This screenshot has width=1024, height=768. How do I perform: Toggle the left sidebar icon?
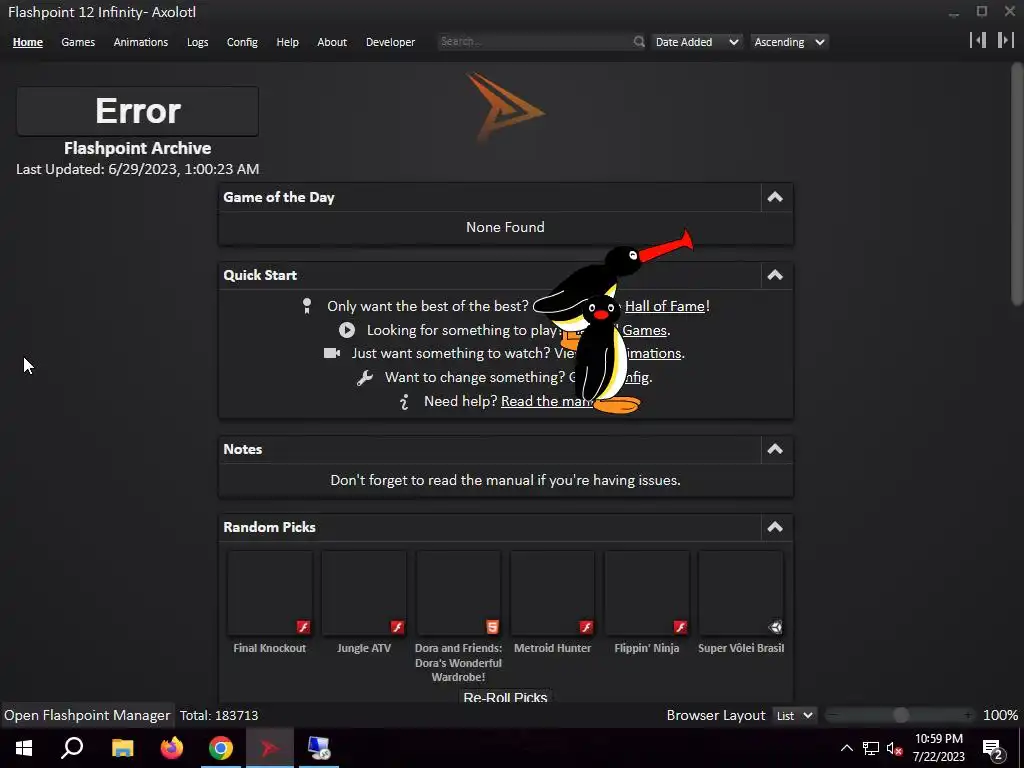978,40
